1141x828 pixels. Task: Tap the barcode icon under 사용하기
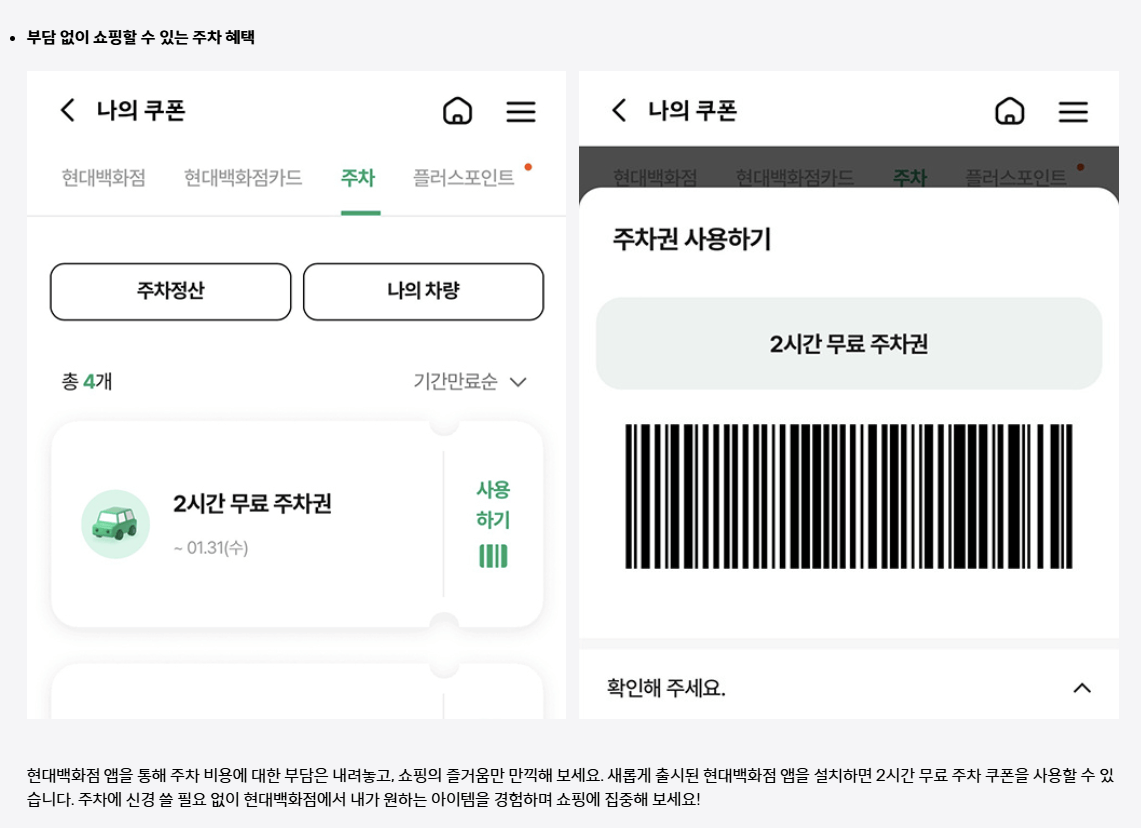coord(494,558)
